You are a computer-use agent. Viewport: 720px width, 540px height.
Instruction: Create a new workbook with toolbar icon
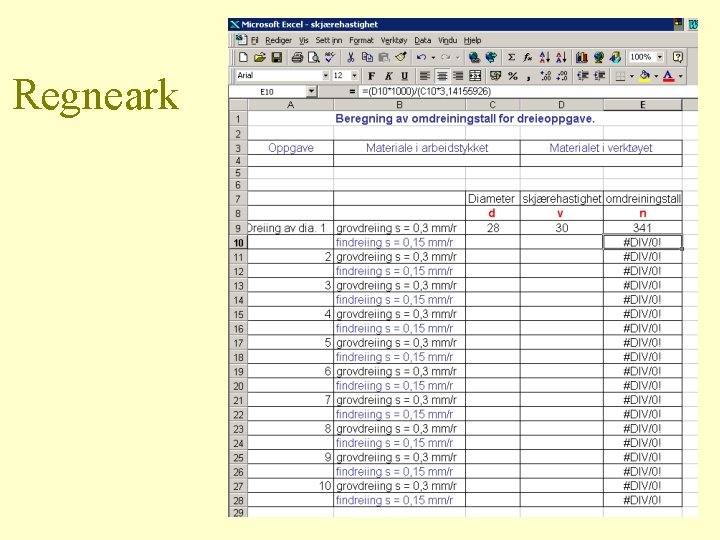pos(243,57)
